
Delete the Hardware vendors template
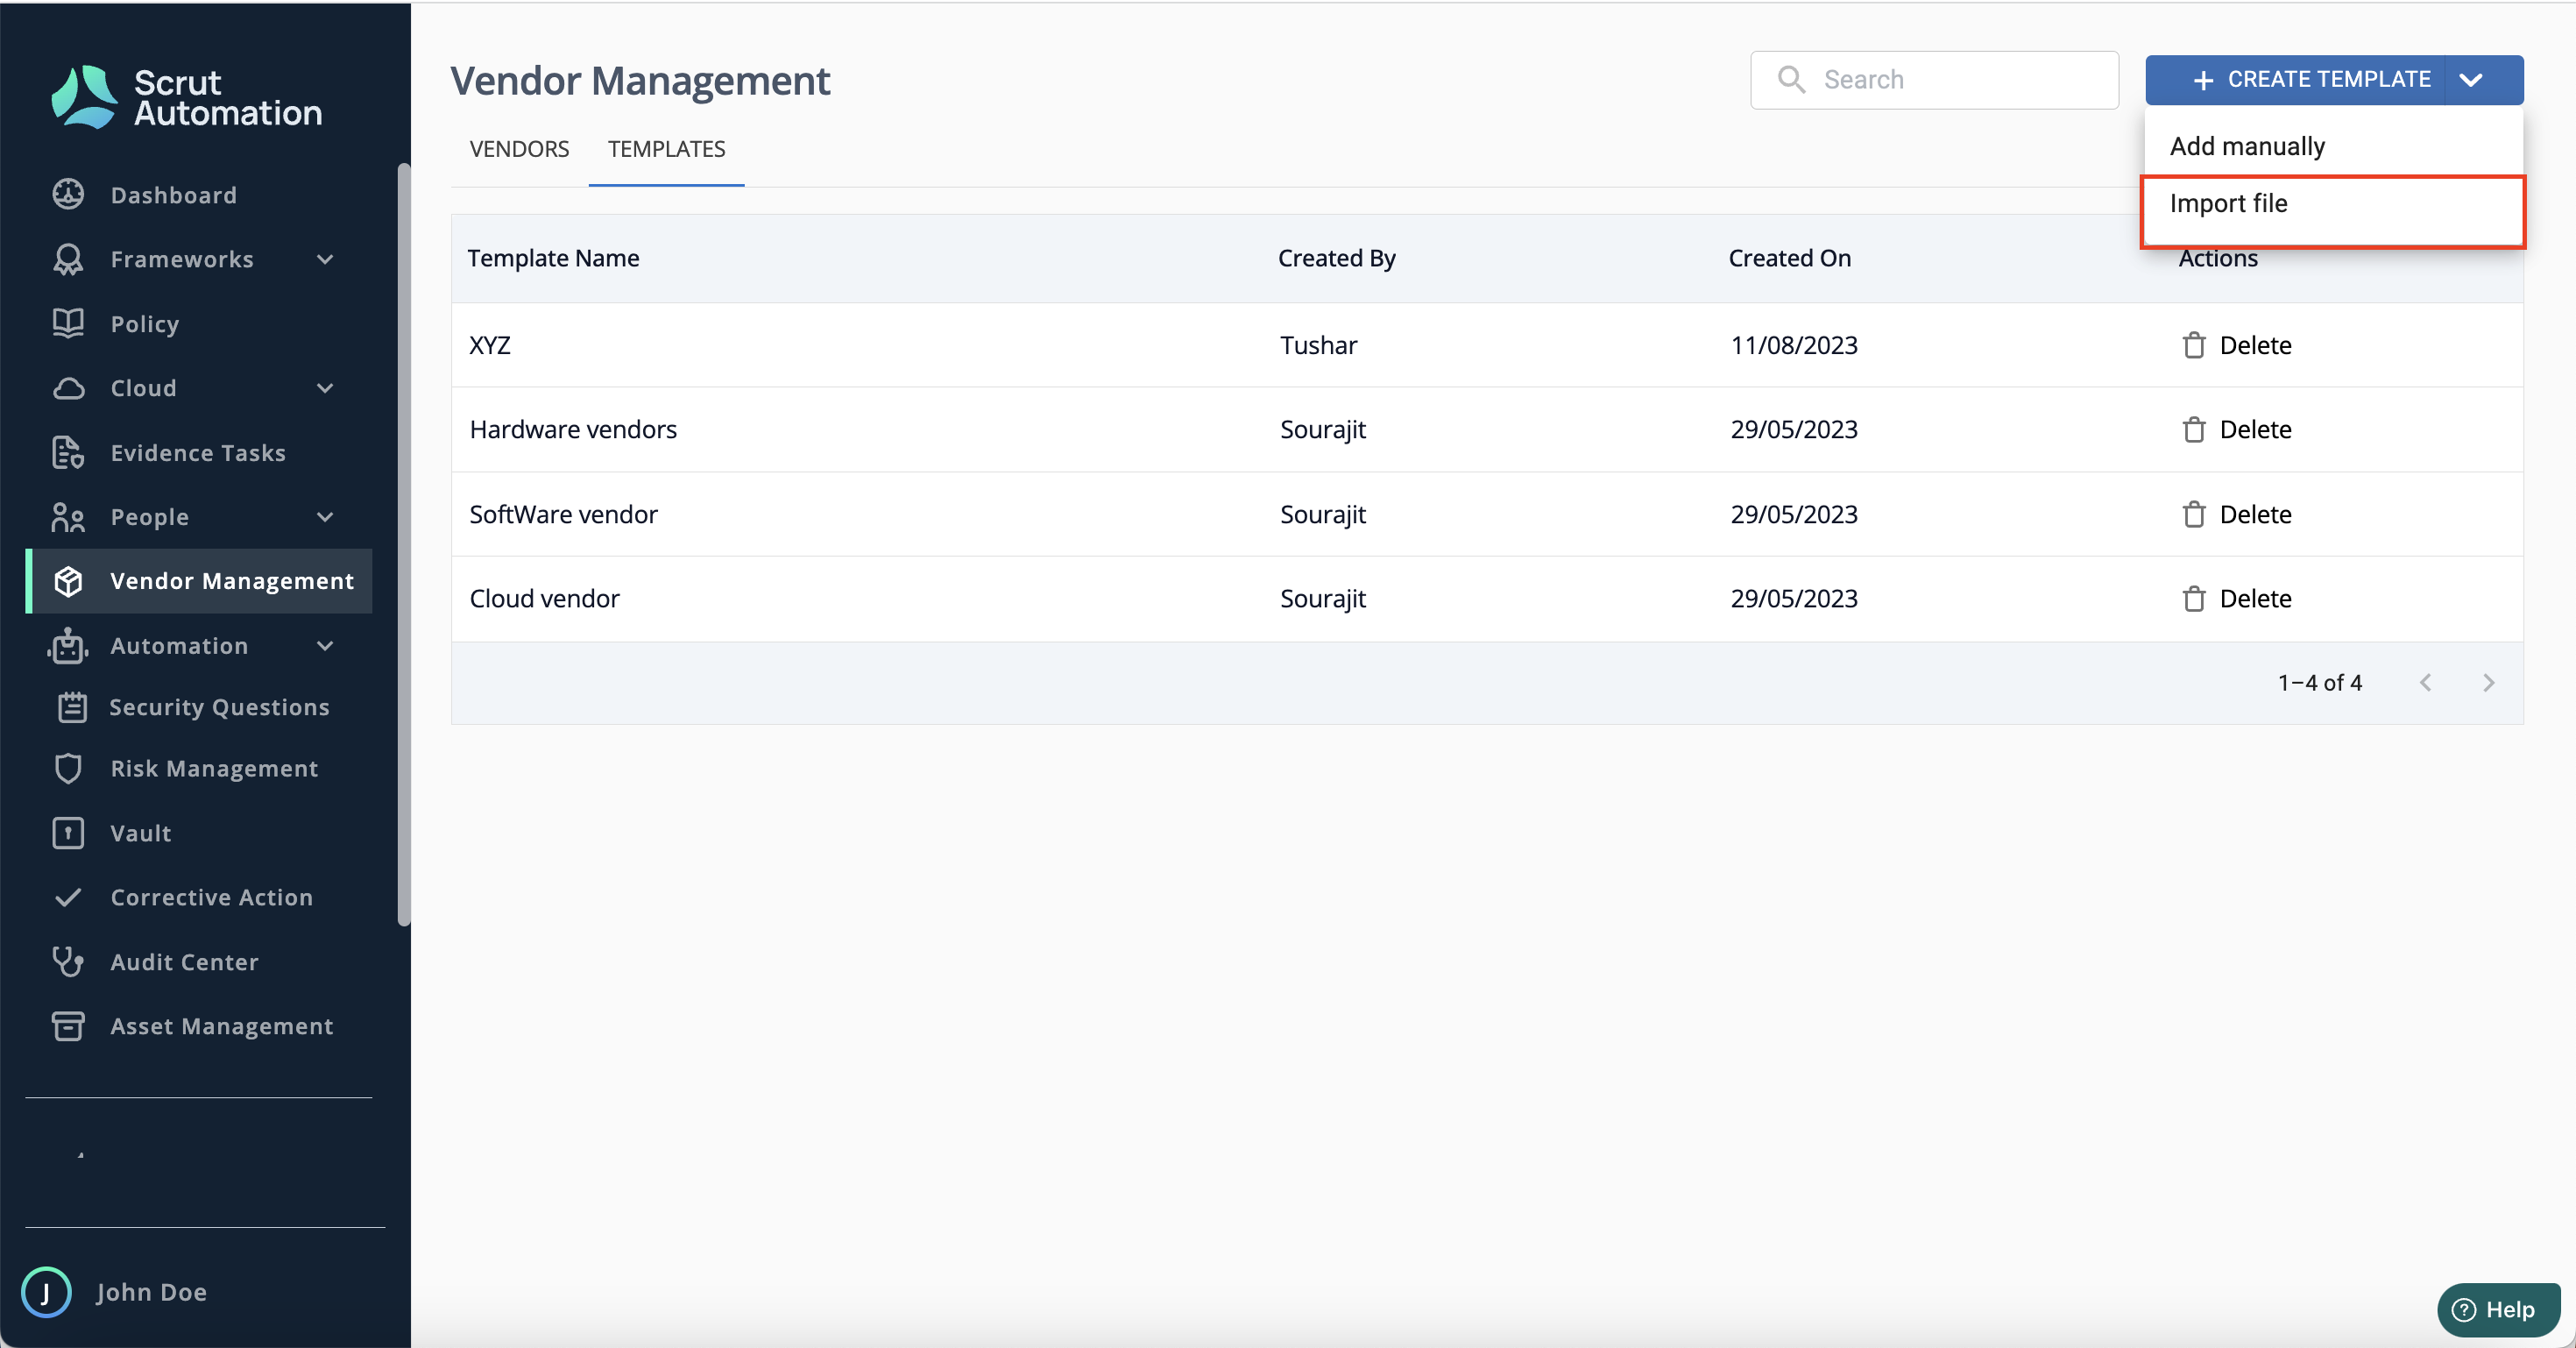pyautogui.click(x=2236, y=429)
